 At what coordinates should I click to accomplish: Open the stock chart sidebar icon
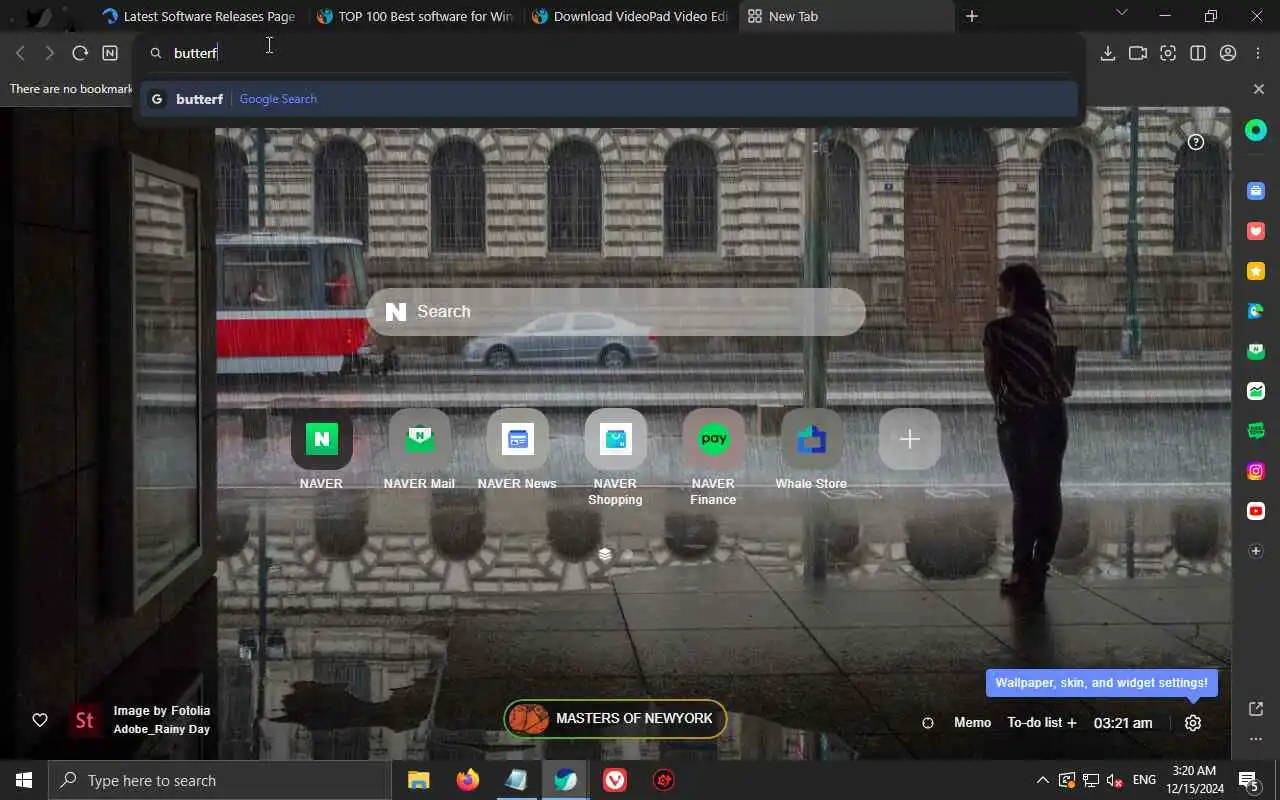tap(1256, 391)
